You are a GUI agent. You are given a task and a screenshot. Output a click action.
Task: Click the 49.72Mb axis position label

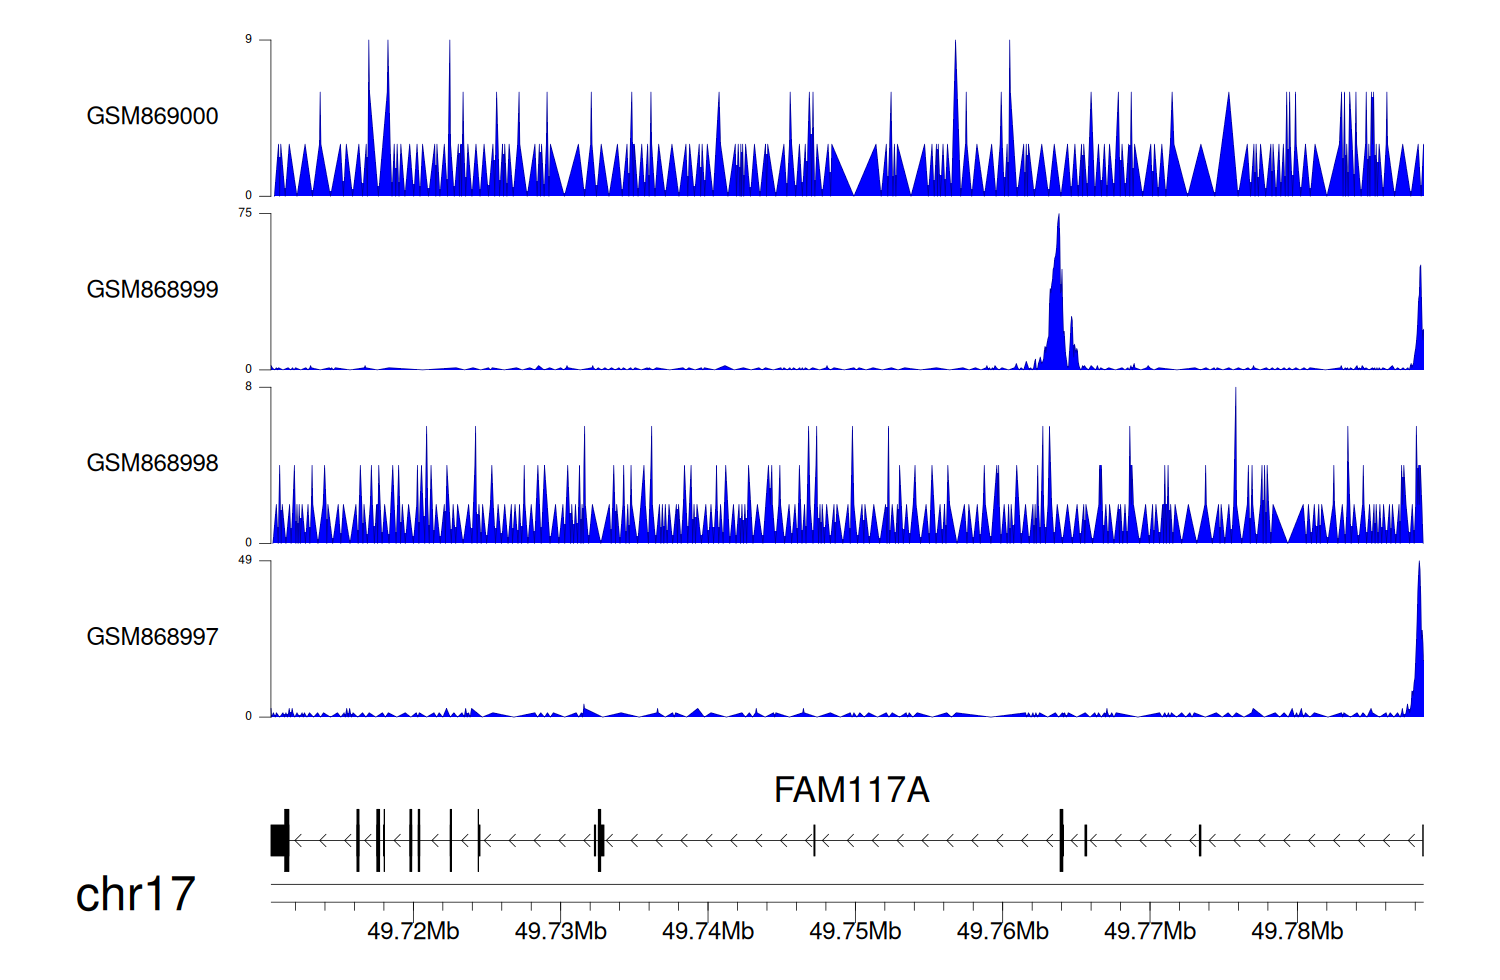coord(413,931)
